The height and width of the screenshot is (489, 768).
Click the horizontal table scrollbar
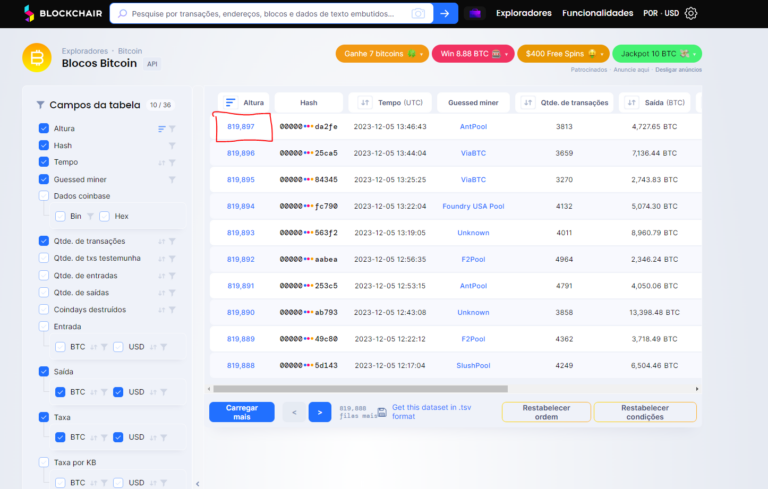coord(400,388)
